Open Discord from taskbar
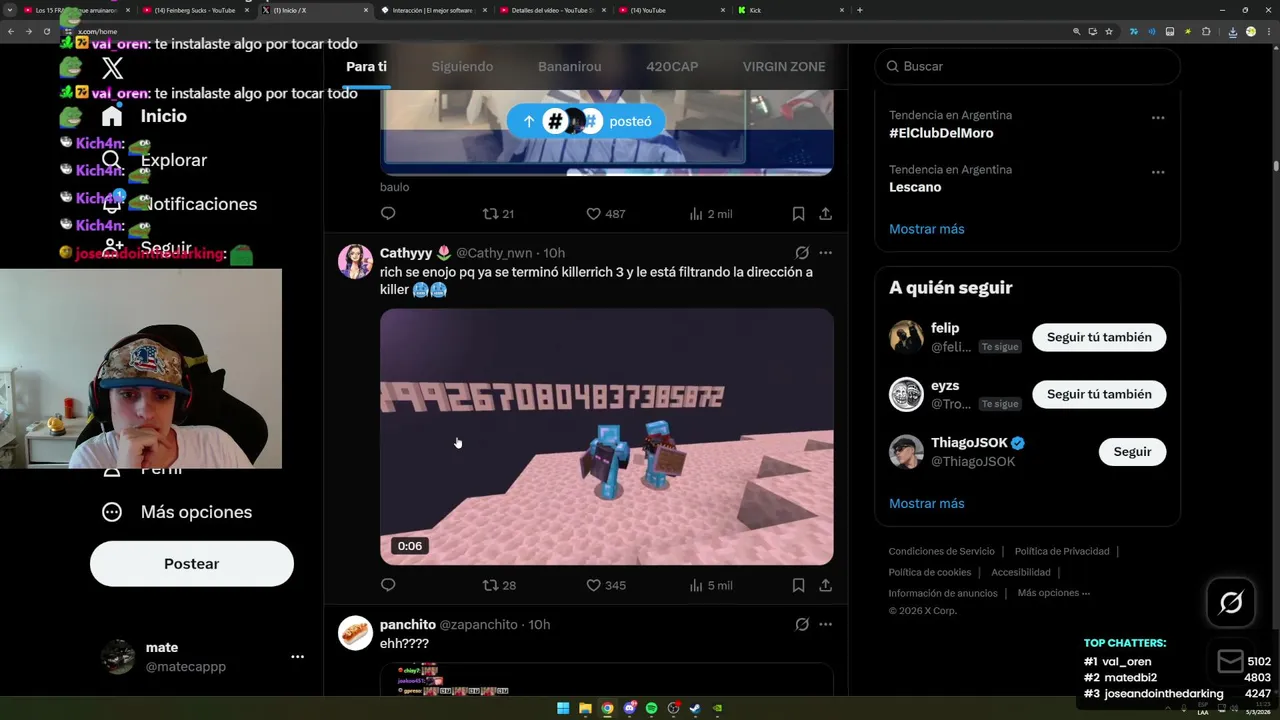Screen dimensions: 1280x720 click(x=629, y=708)
